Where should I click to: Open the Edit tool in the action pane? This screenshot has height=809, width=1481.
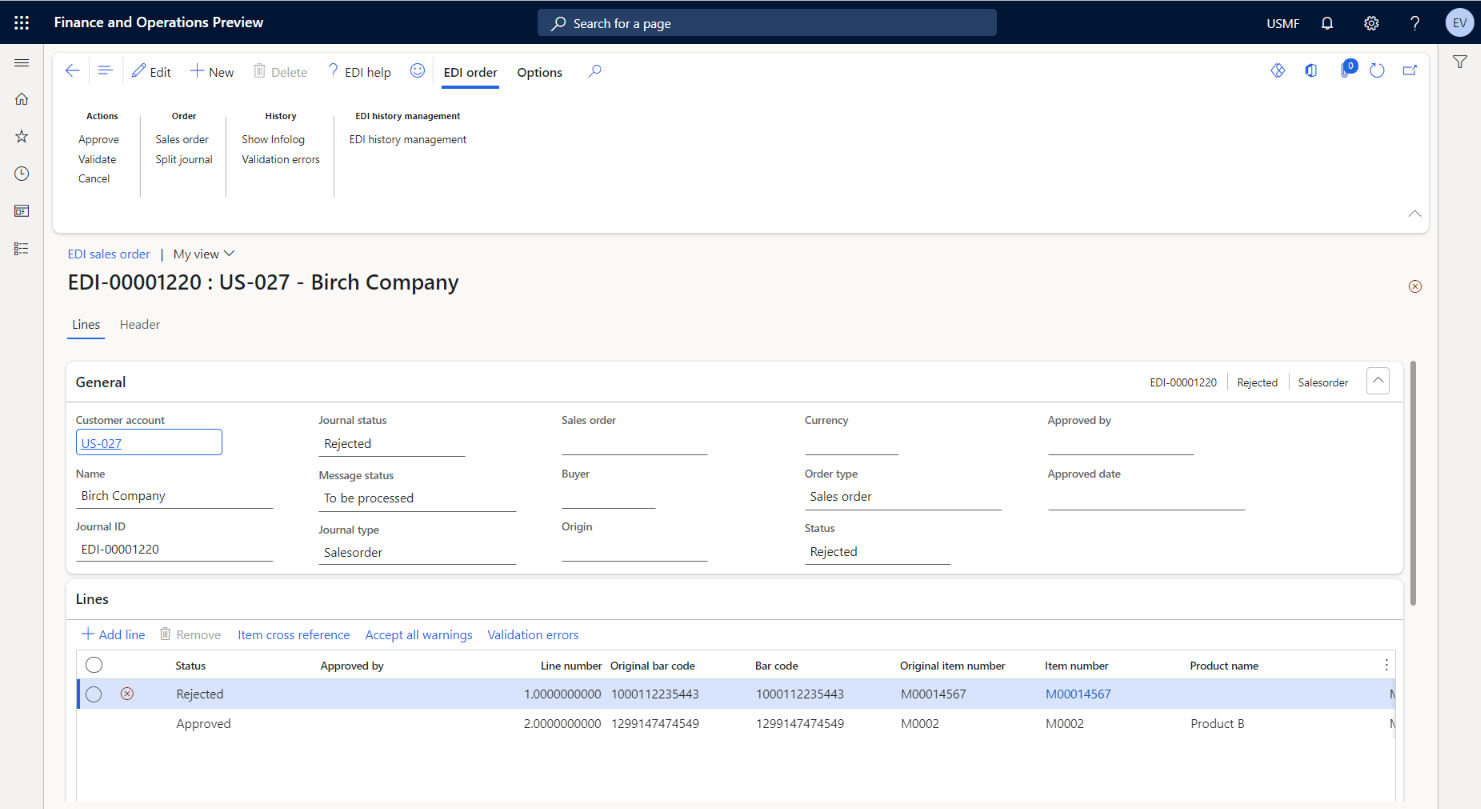(x=151, y=71)
